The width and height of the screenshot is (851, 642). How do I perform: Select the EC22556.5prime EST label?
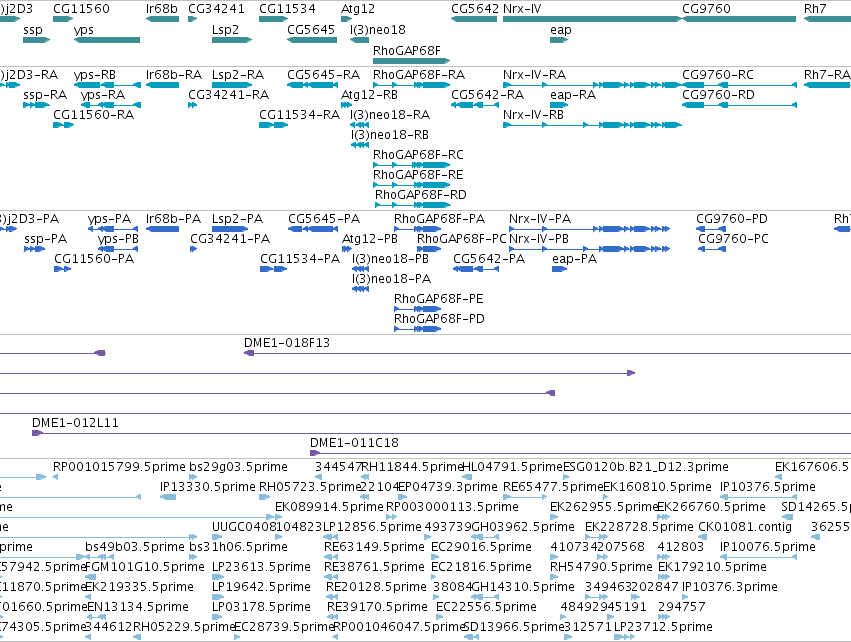pos(486,607)
